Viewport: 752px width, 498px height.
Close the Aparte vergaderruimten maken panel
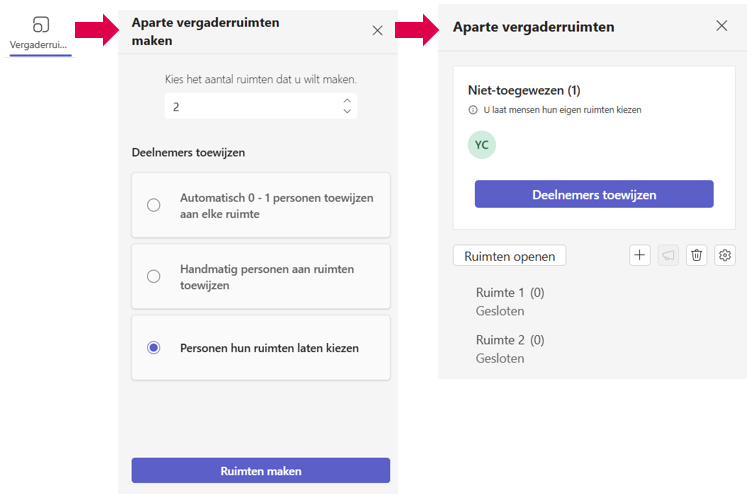[377, 30]
